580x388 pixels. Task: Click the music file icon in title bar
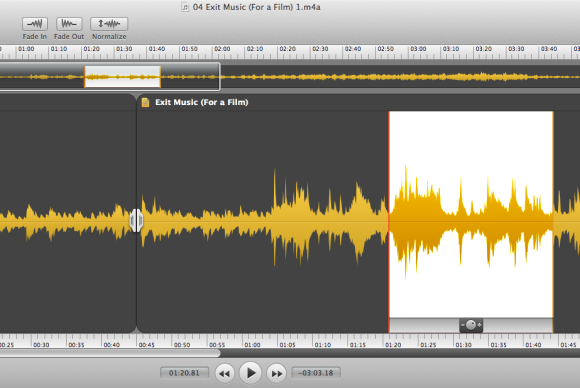185,7
